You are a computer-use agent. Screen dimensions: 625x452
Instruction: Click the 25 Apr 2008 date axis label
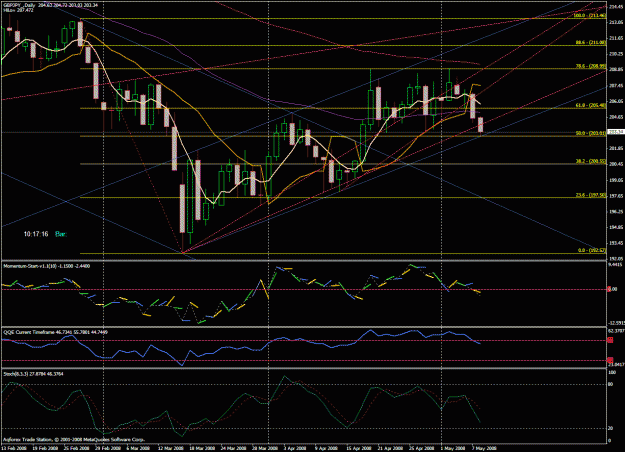(x=421, y=448)
